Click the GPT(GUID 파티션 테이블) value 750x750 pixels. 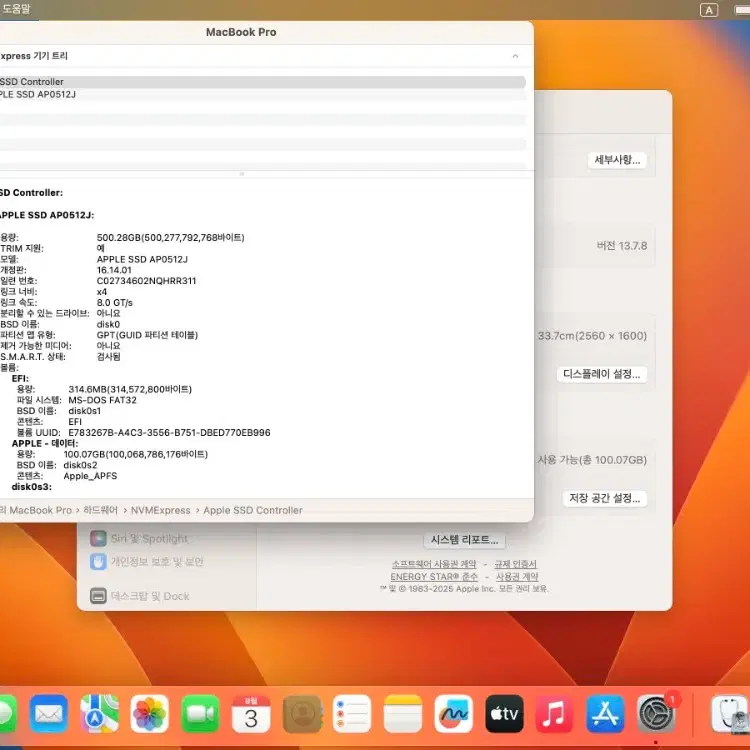[x=147, y=335]
